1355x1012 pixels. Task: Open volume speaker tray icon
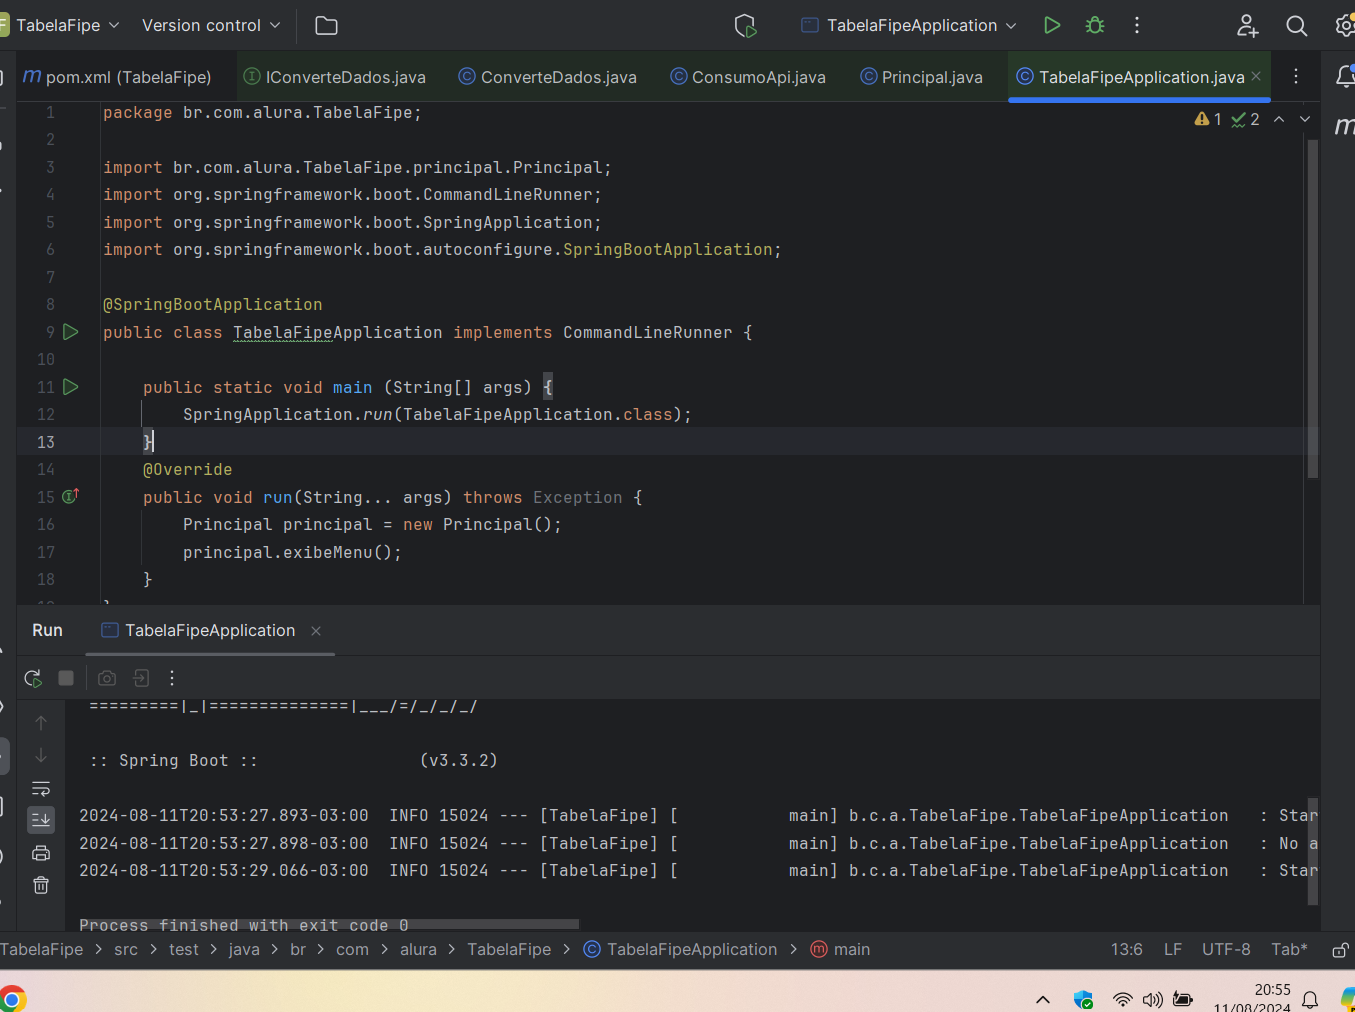(1152, 999)
